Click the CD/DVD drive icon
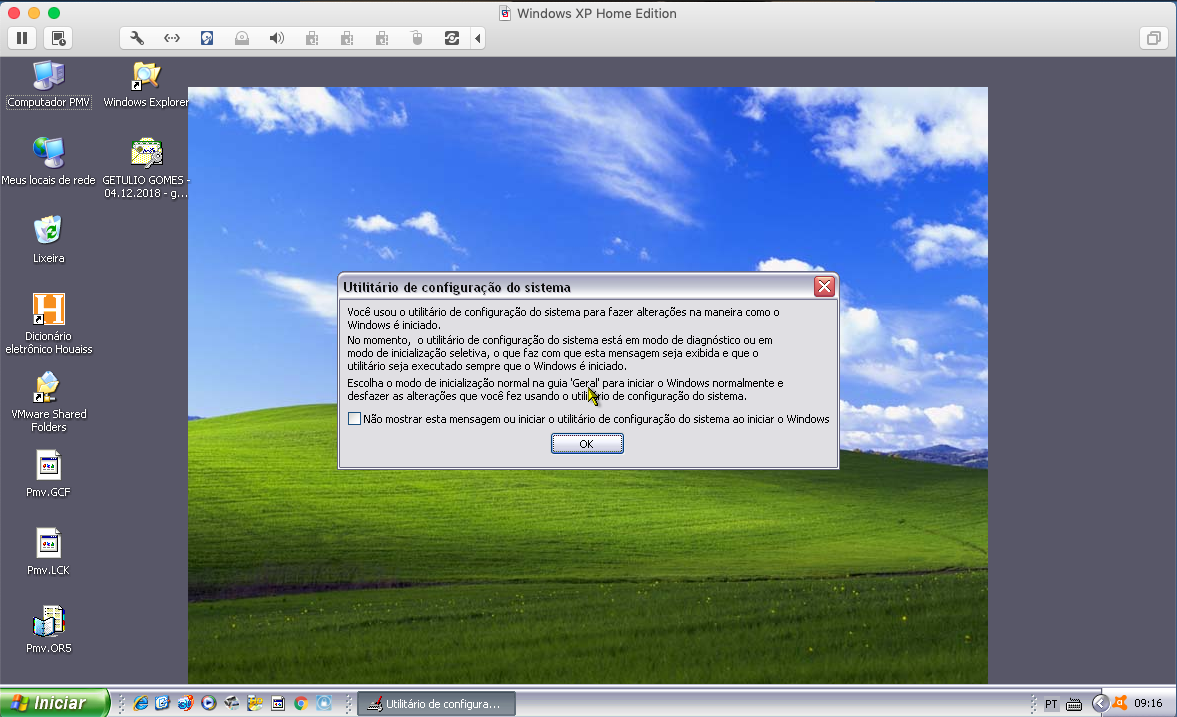This screenshot has height=717, width=1177. pos(242,38)
